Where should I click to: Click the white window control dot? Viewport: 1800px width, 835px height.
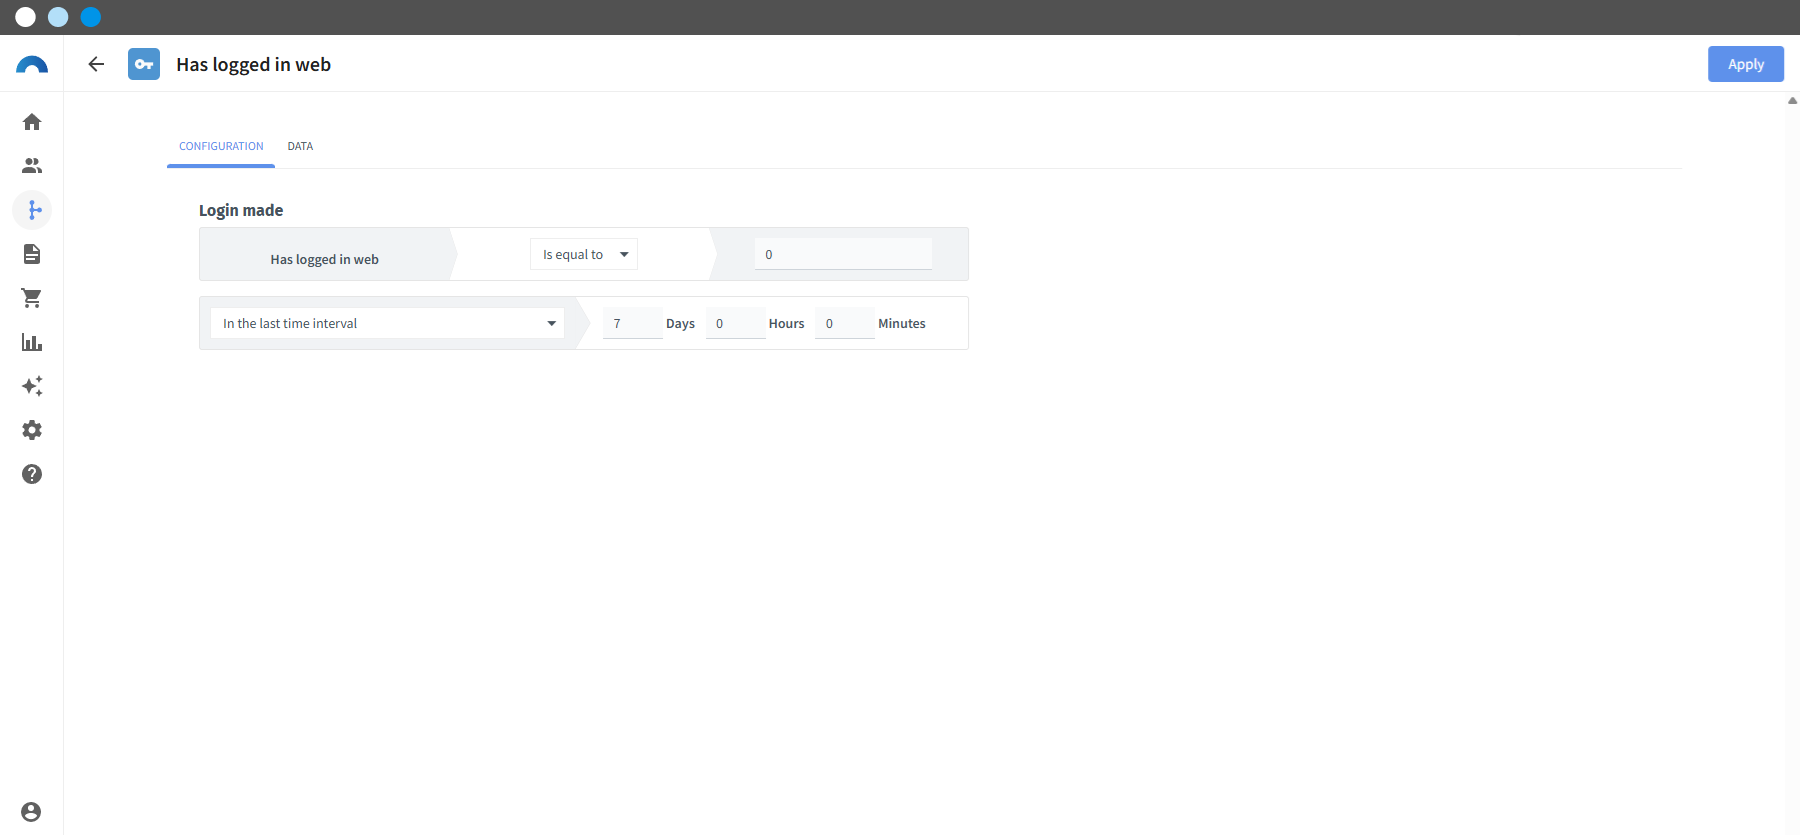pyautogui.click(x=26, y=17)
